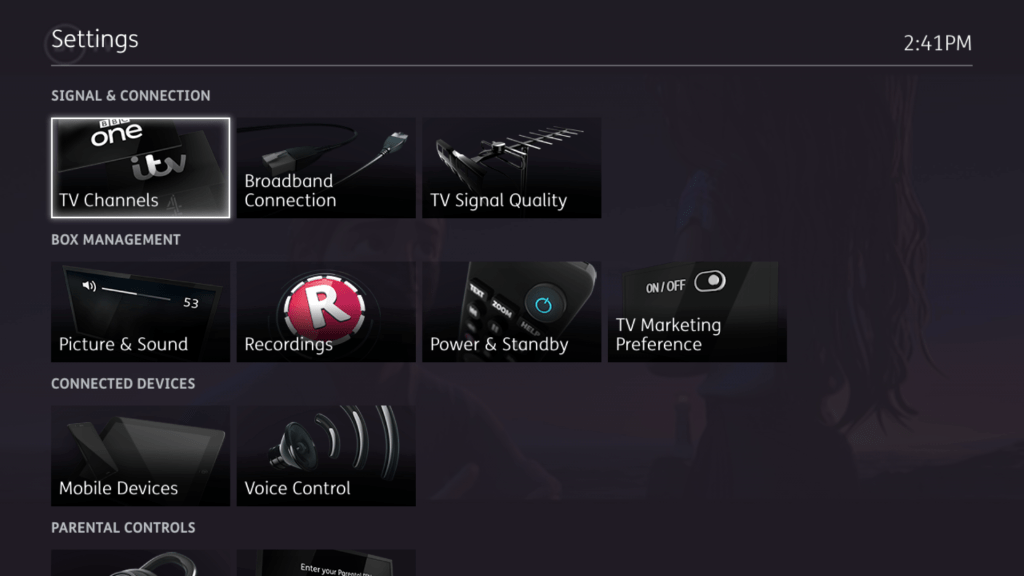Click the TV Marketing Preference label

pos(668,334)
